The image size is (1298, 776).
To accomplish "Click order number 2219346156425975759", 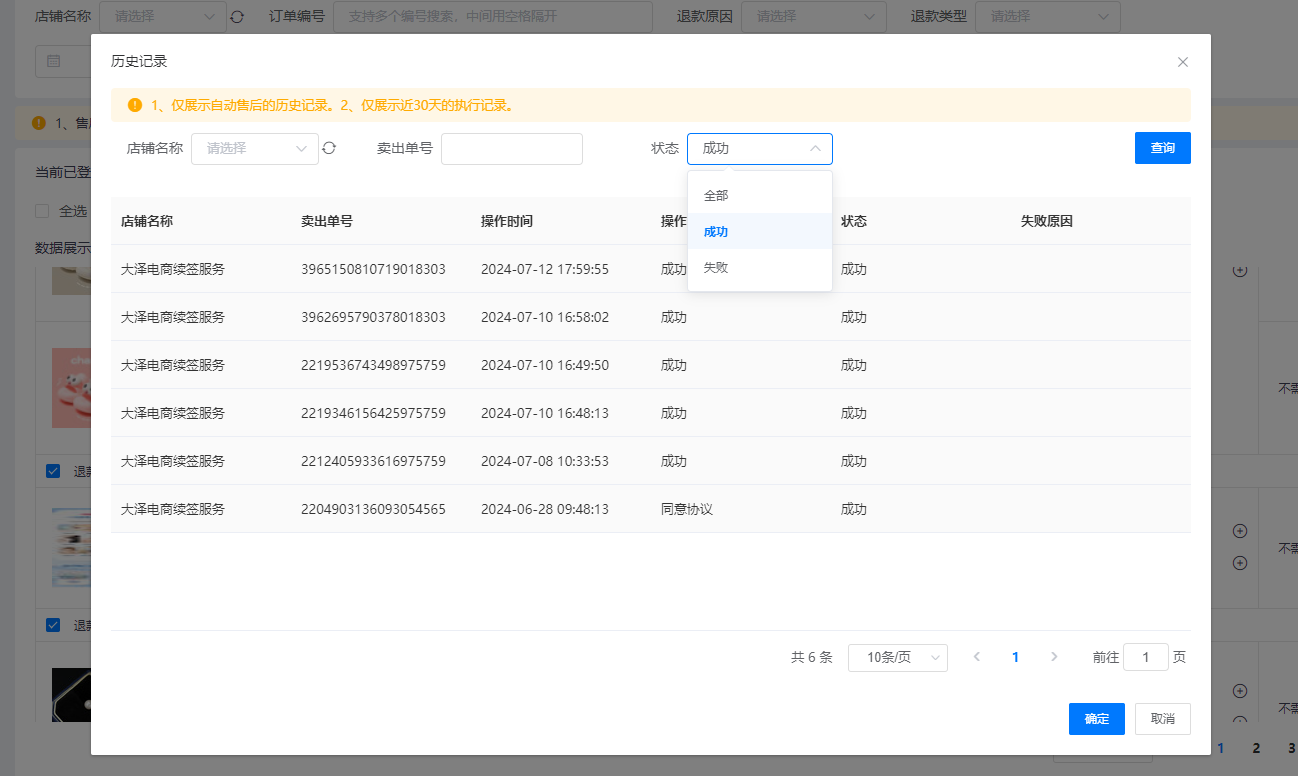I will (373, 413).
